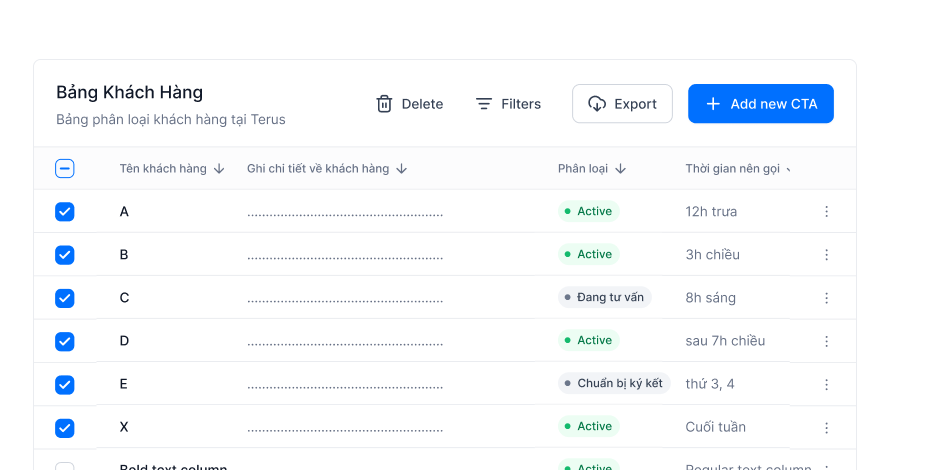This screenshot has height=470, width=927.
Task: Open the three-dot menu for row E
Action: [x=826, y=384]
